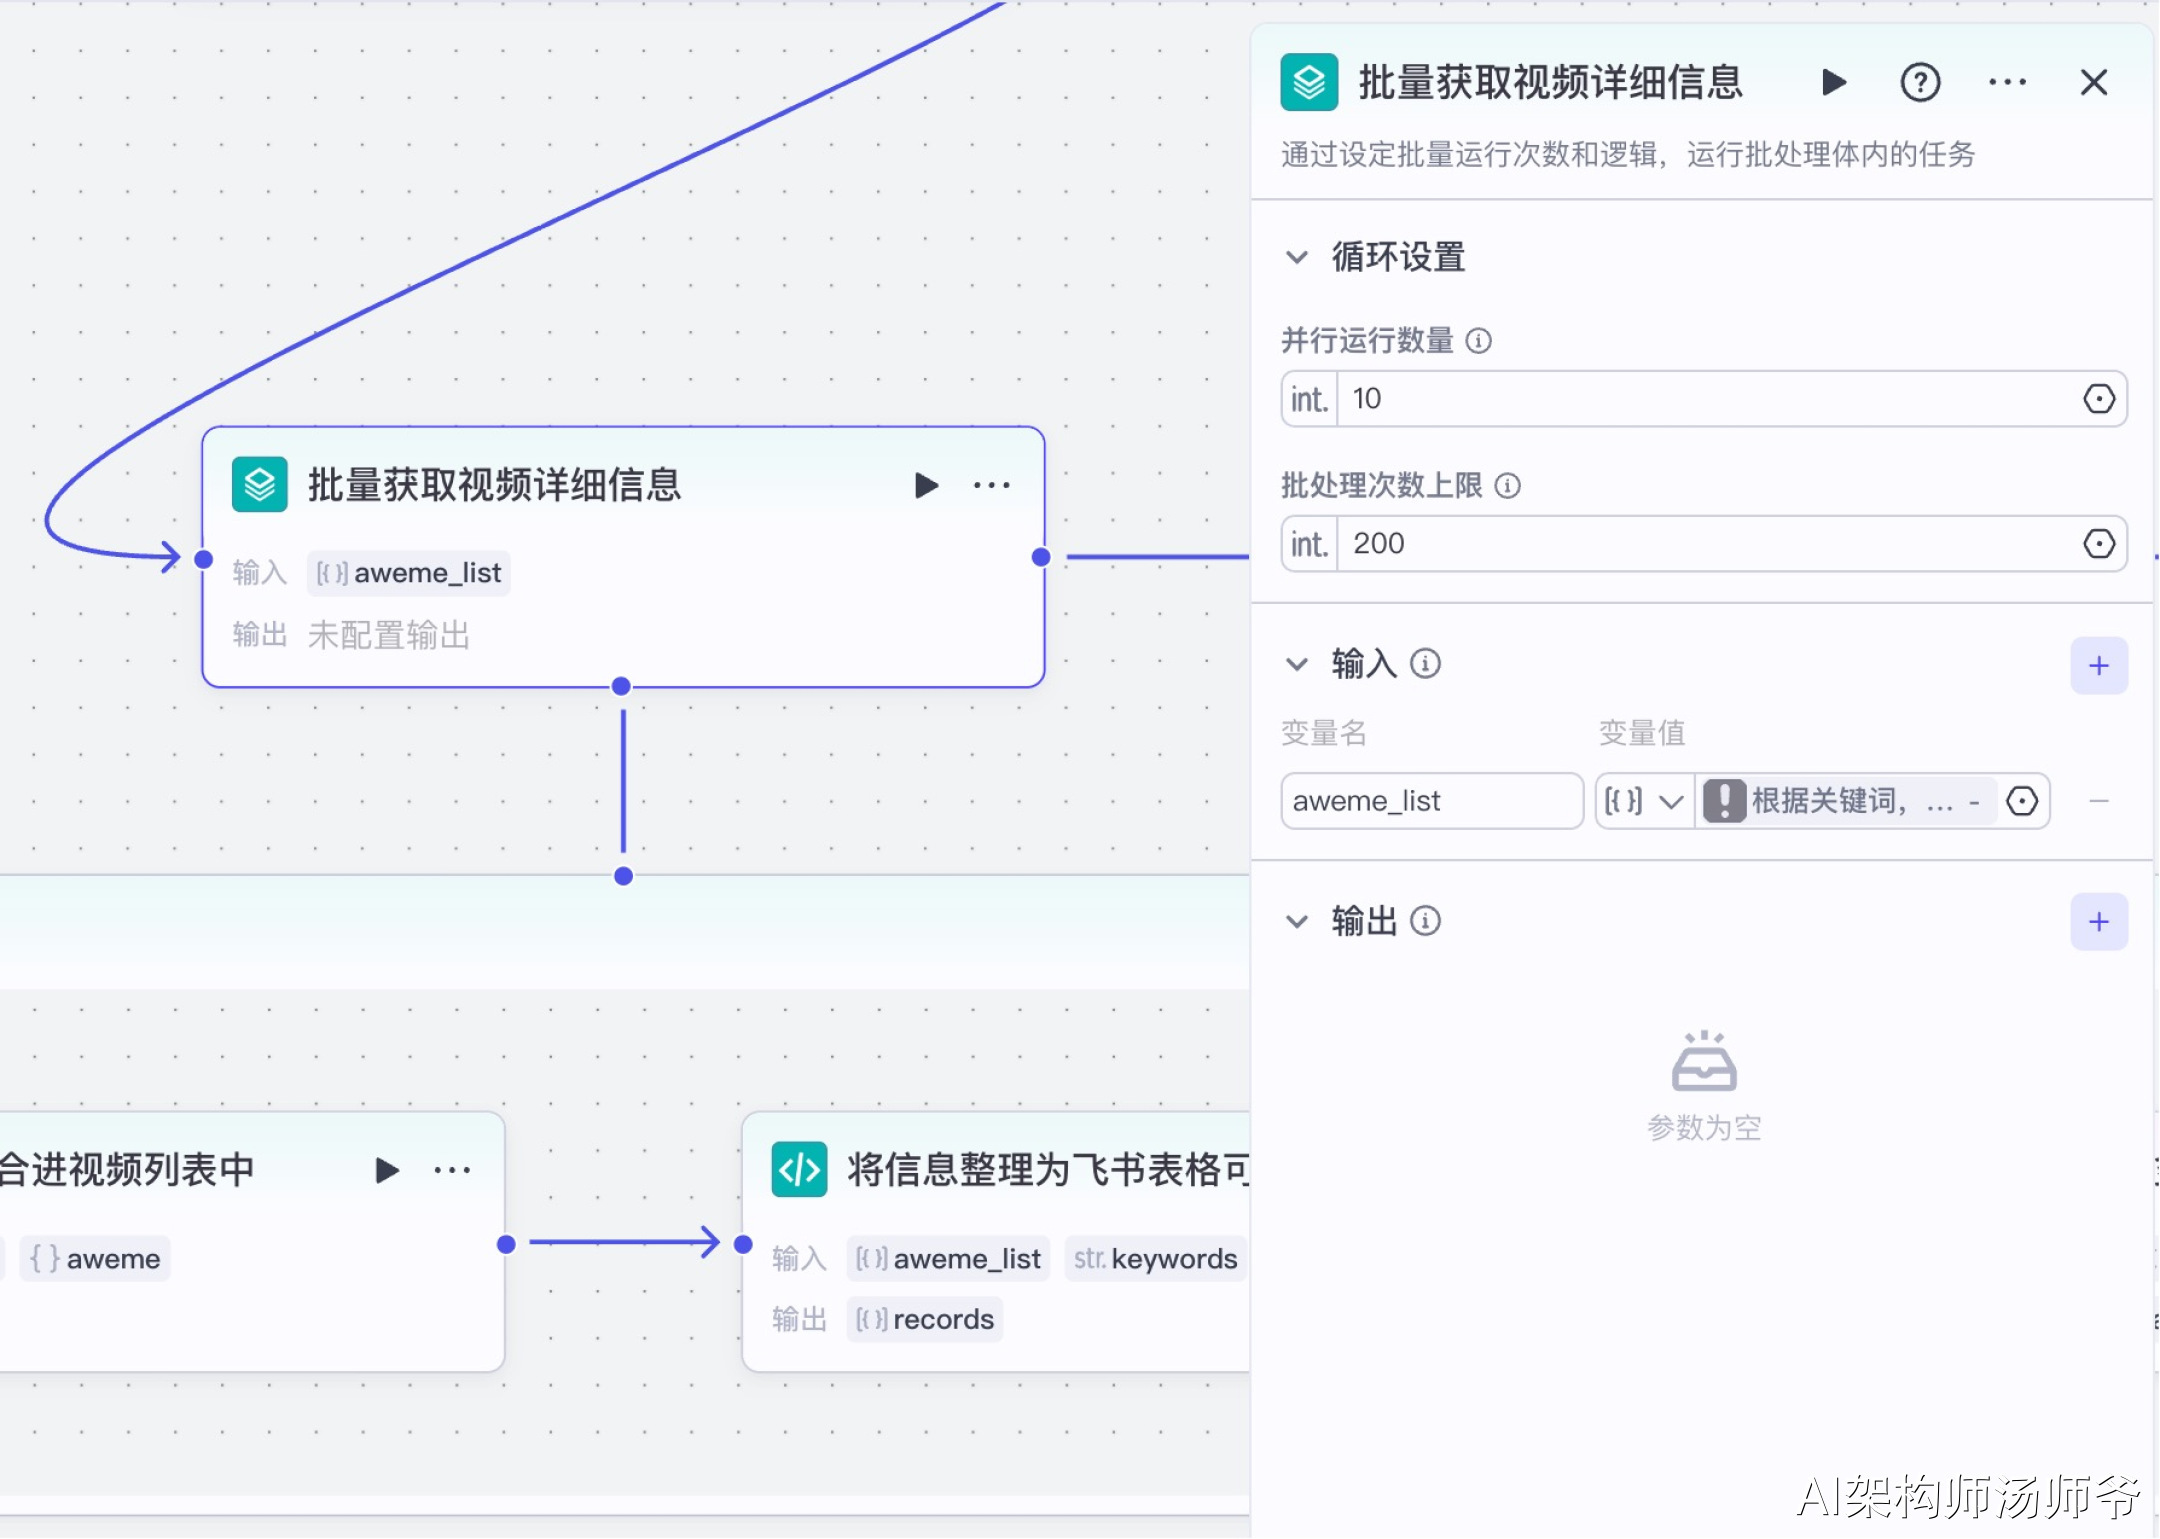Open more options in side panel header
Screen dimensions: 2160x1539
2006,82
